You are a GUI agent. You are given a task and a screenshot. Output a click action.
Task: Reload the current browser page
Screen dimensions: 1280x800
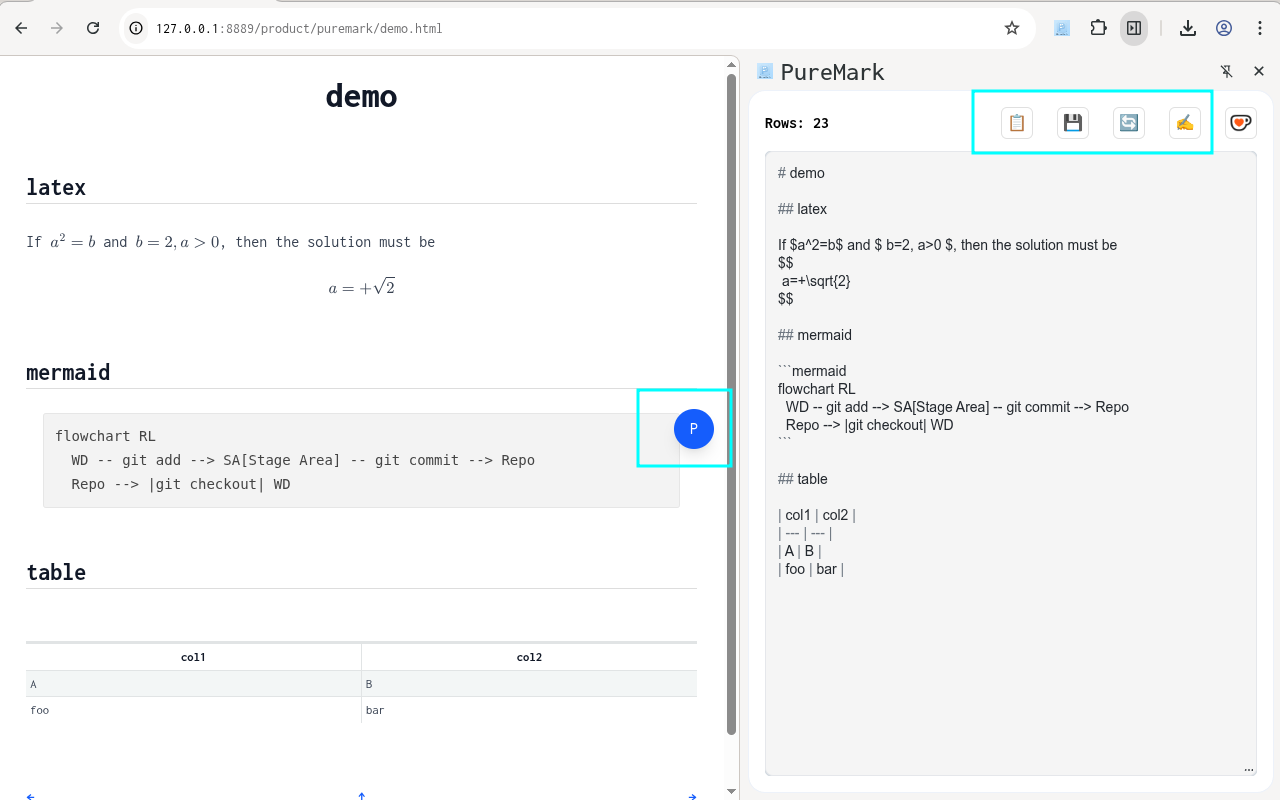(x=93, y=28)
